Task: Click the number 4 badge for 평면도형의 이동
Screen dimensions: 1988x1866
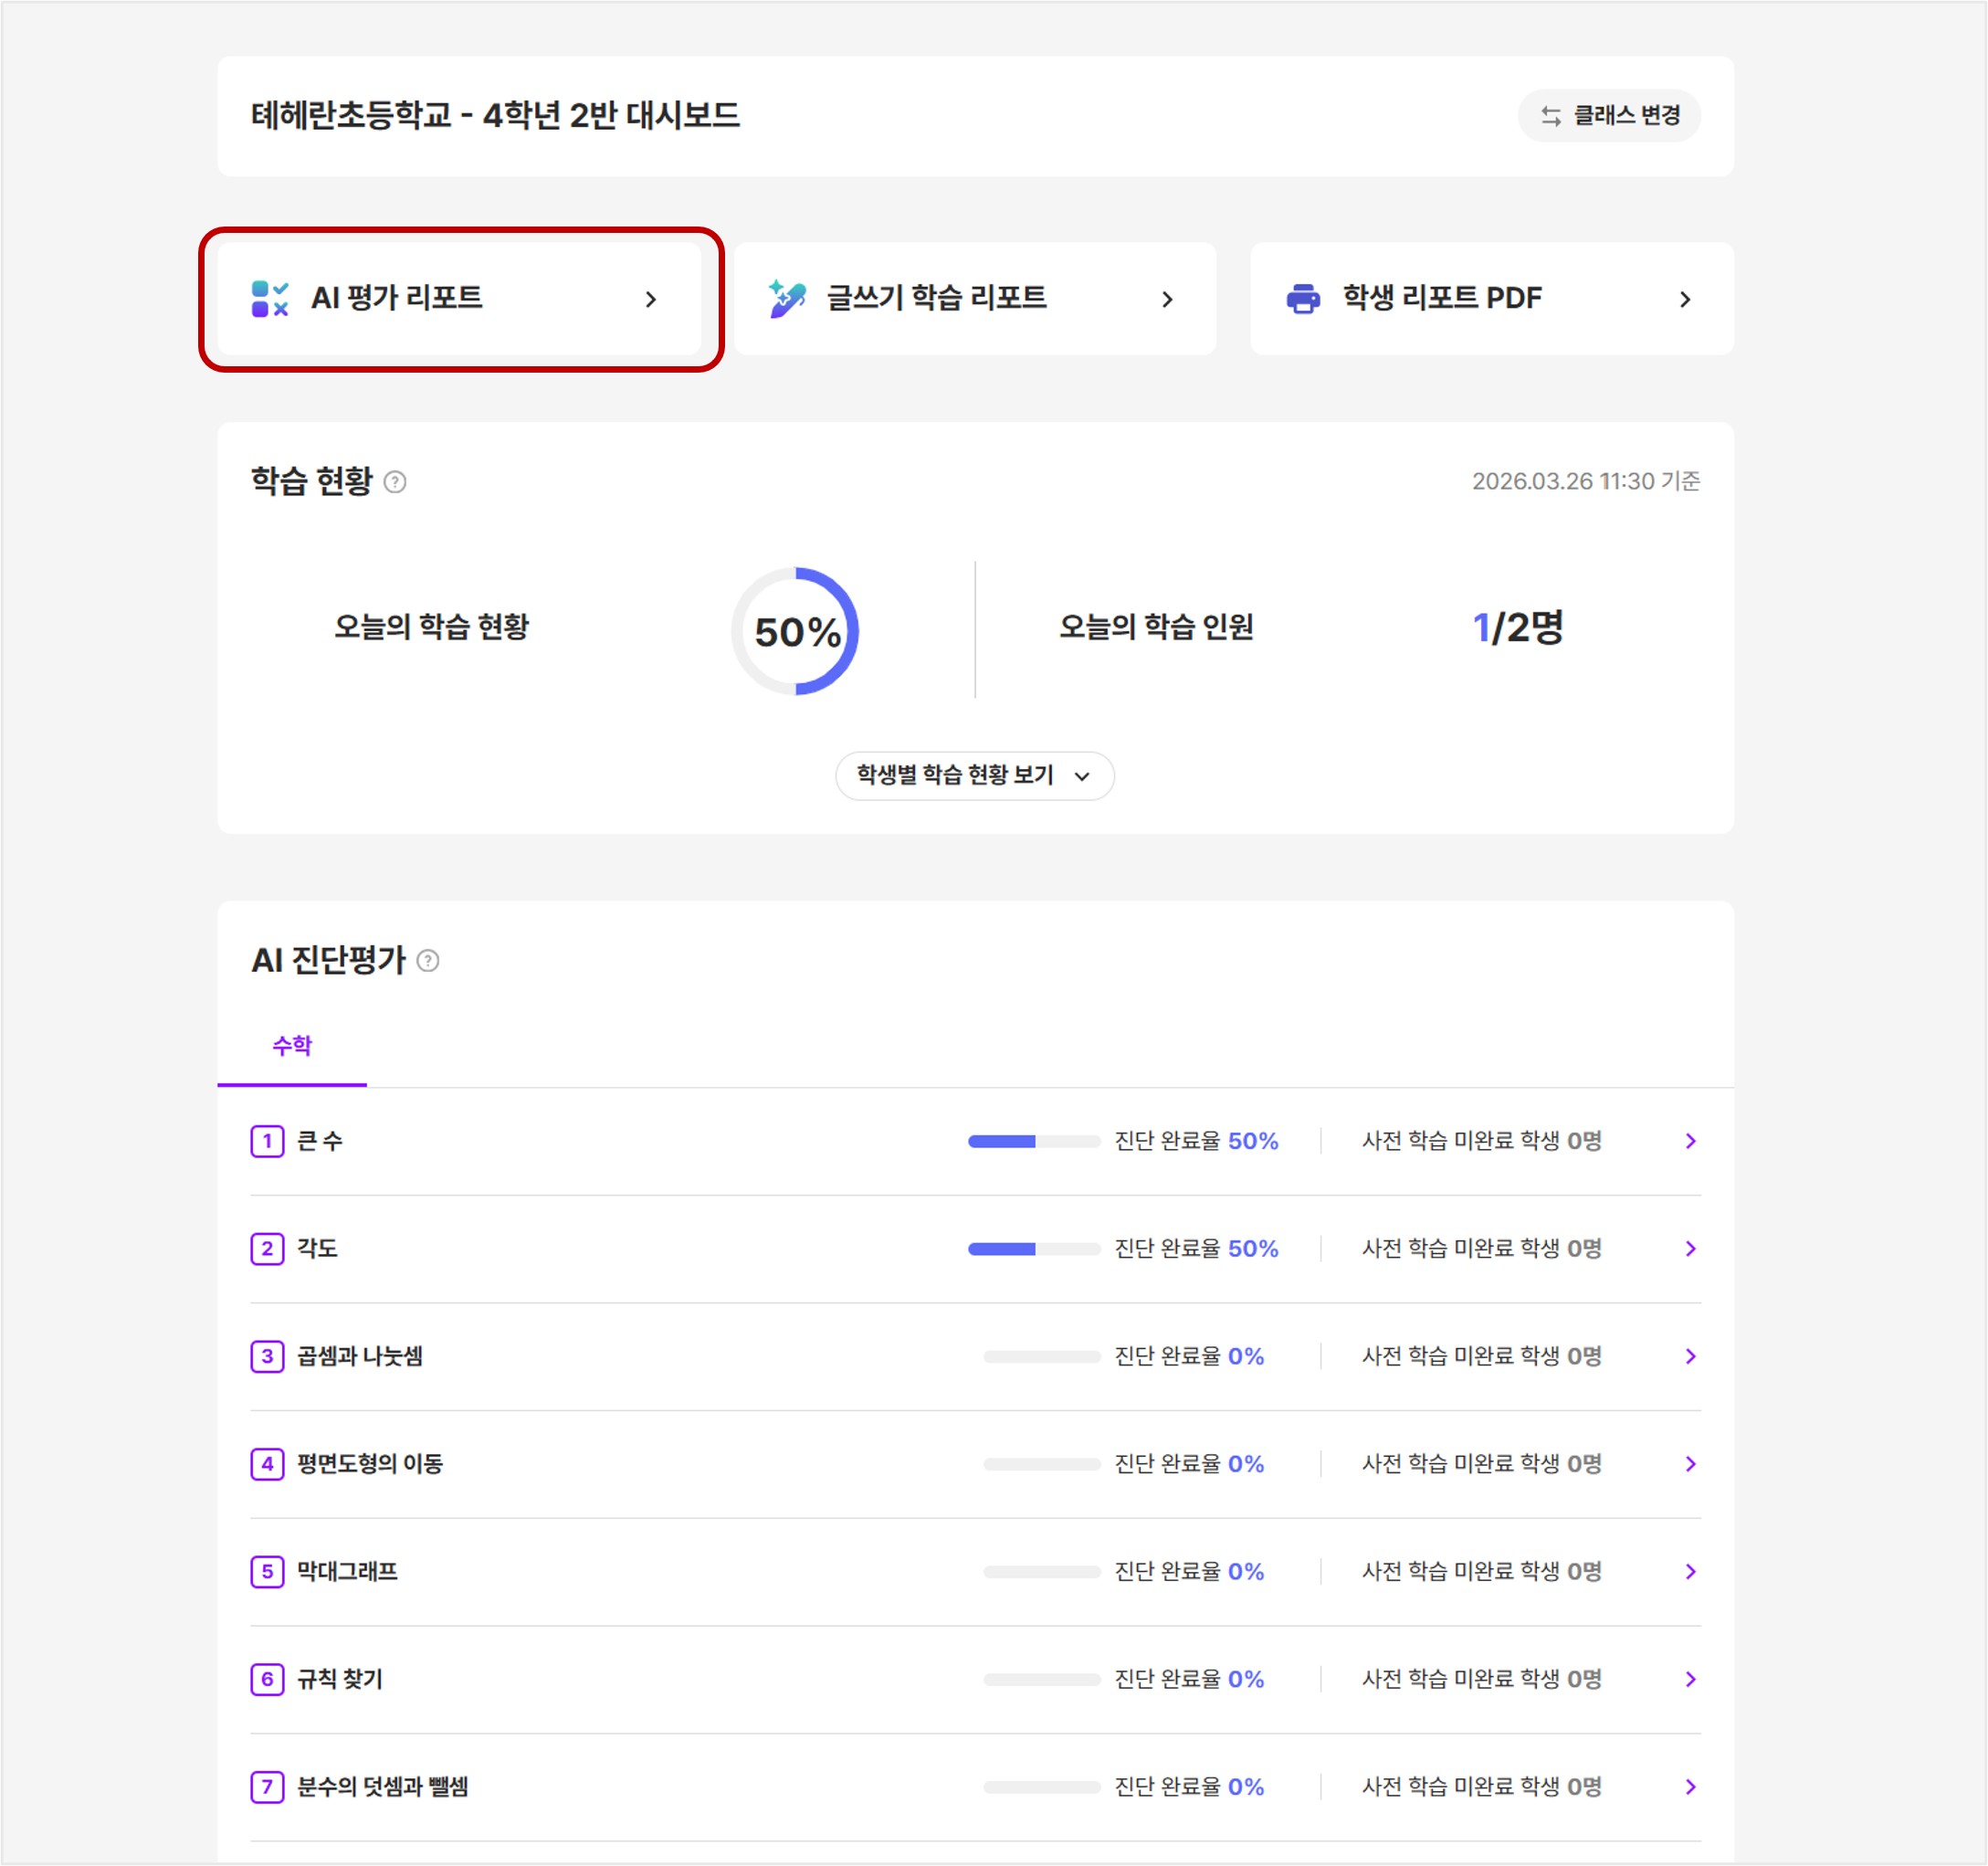Action: (267, 1464)
